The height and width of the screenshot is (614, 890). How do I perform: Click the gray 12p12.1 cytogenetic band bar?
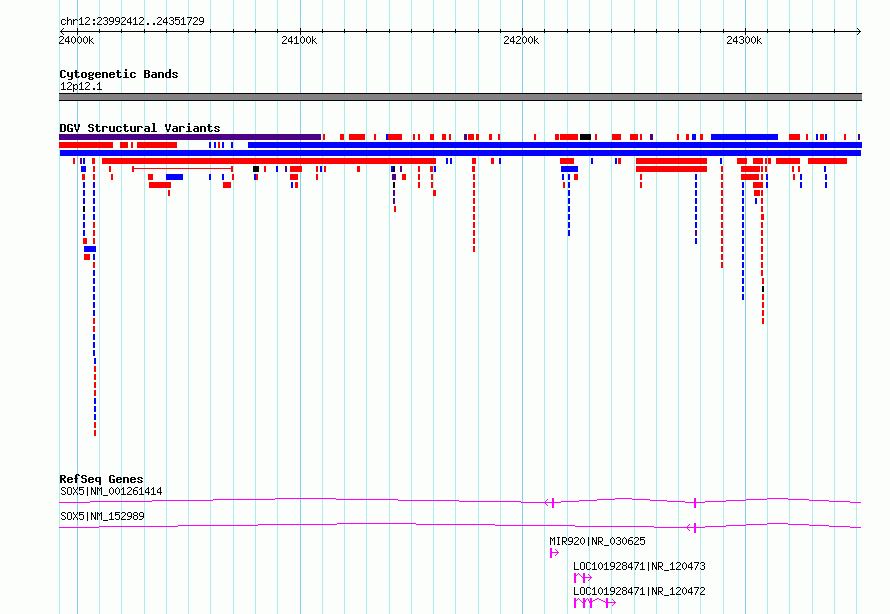point(460,97)
